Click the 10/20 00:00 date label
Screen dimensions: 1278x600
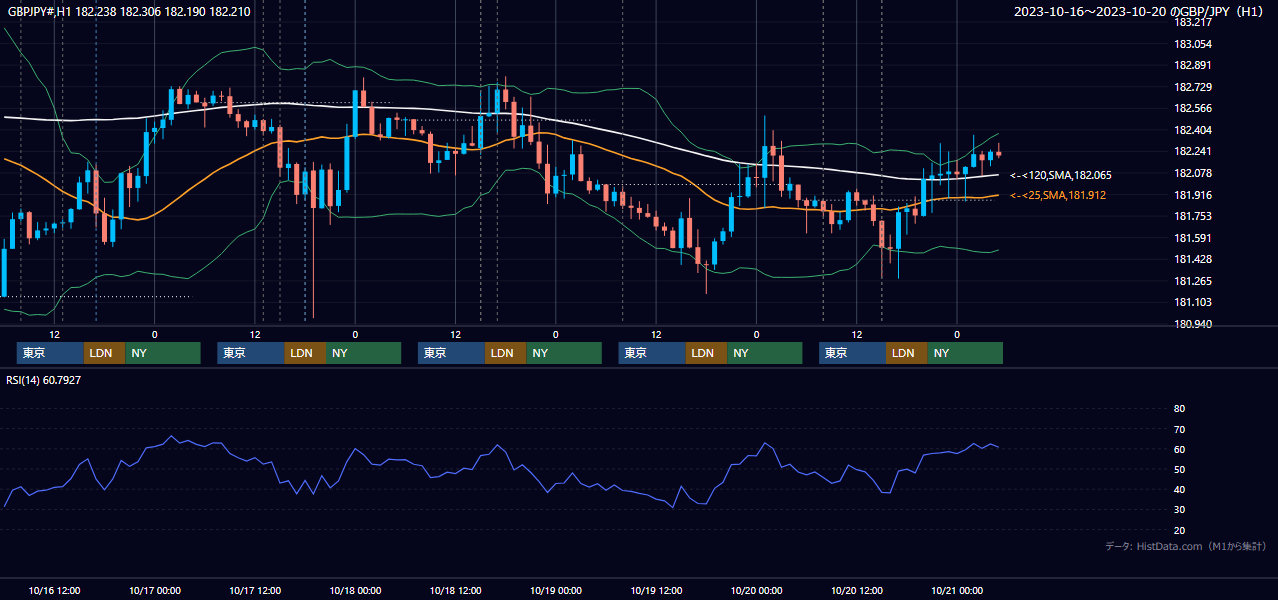pos(757,590)
